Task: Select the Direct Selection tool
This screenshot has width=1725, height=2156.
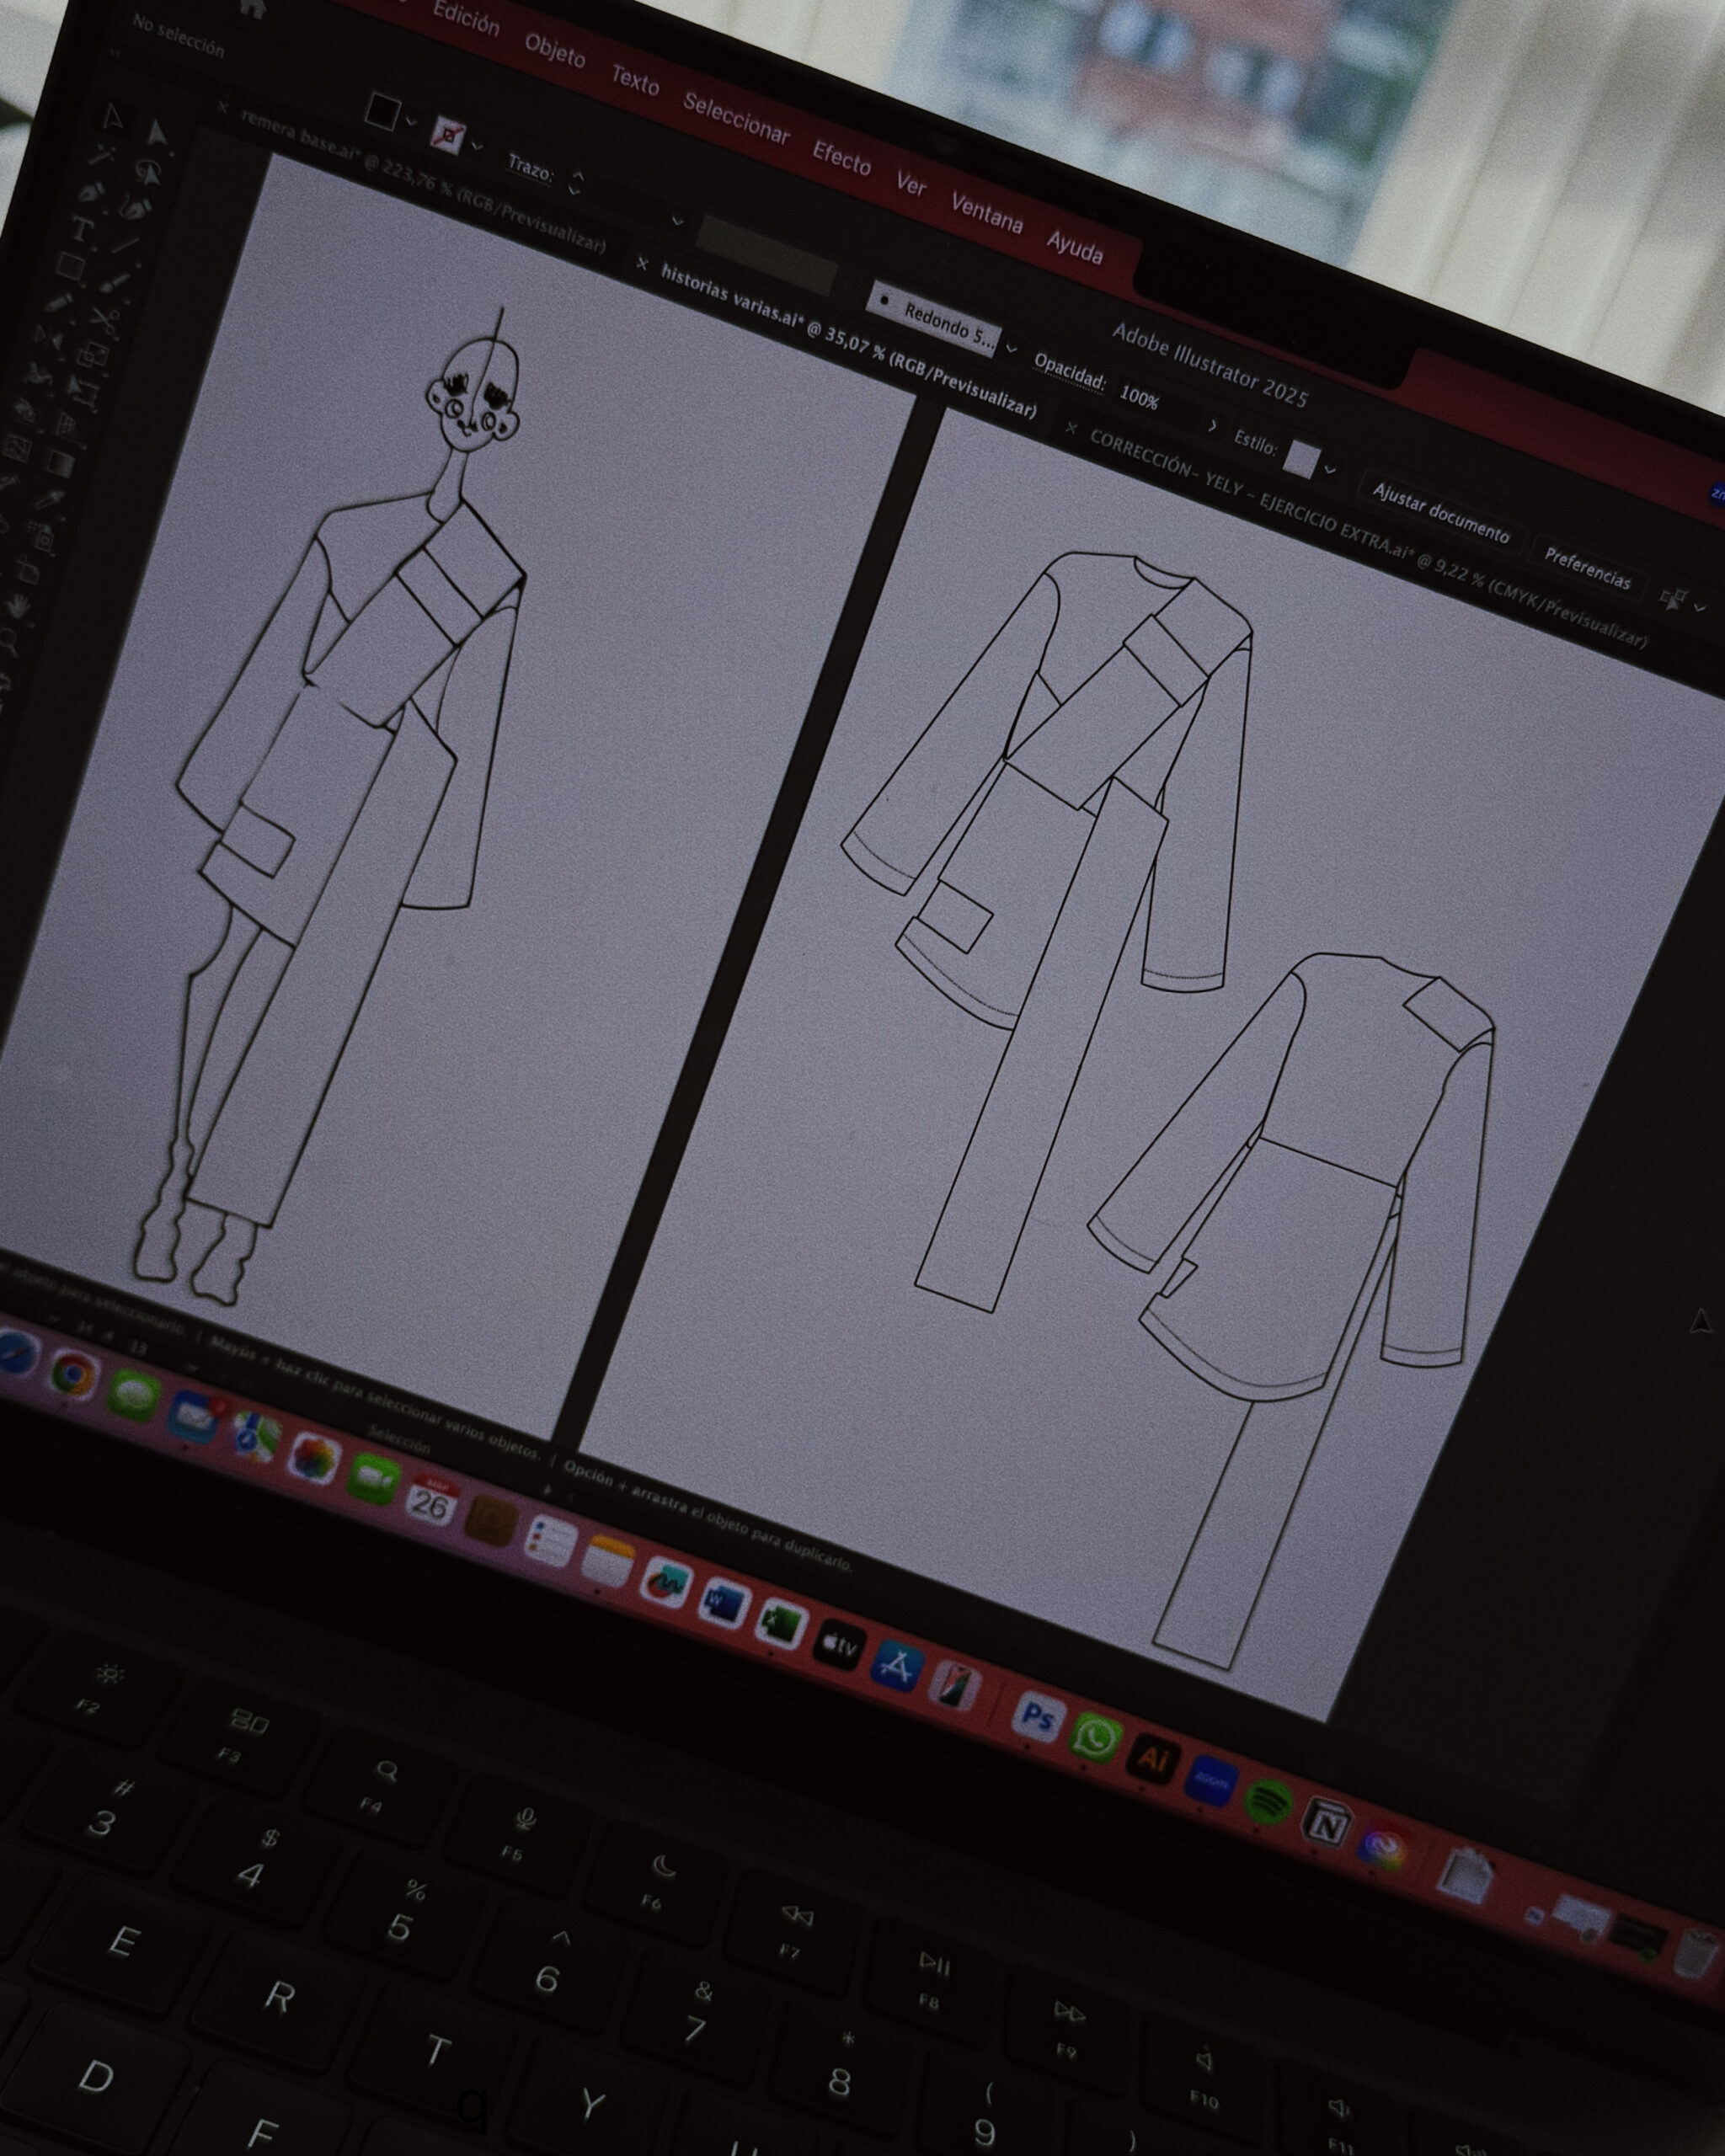Action: pos(158,134)
